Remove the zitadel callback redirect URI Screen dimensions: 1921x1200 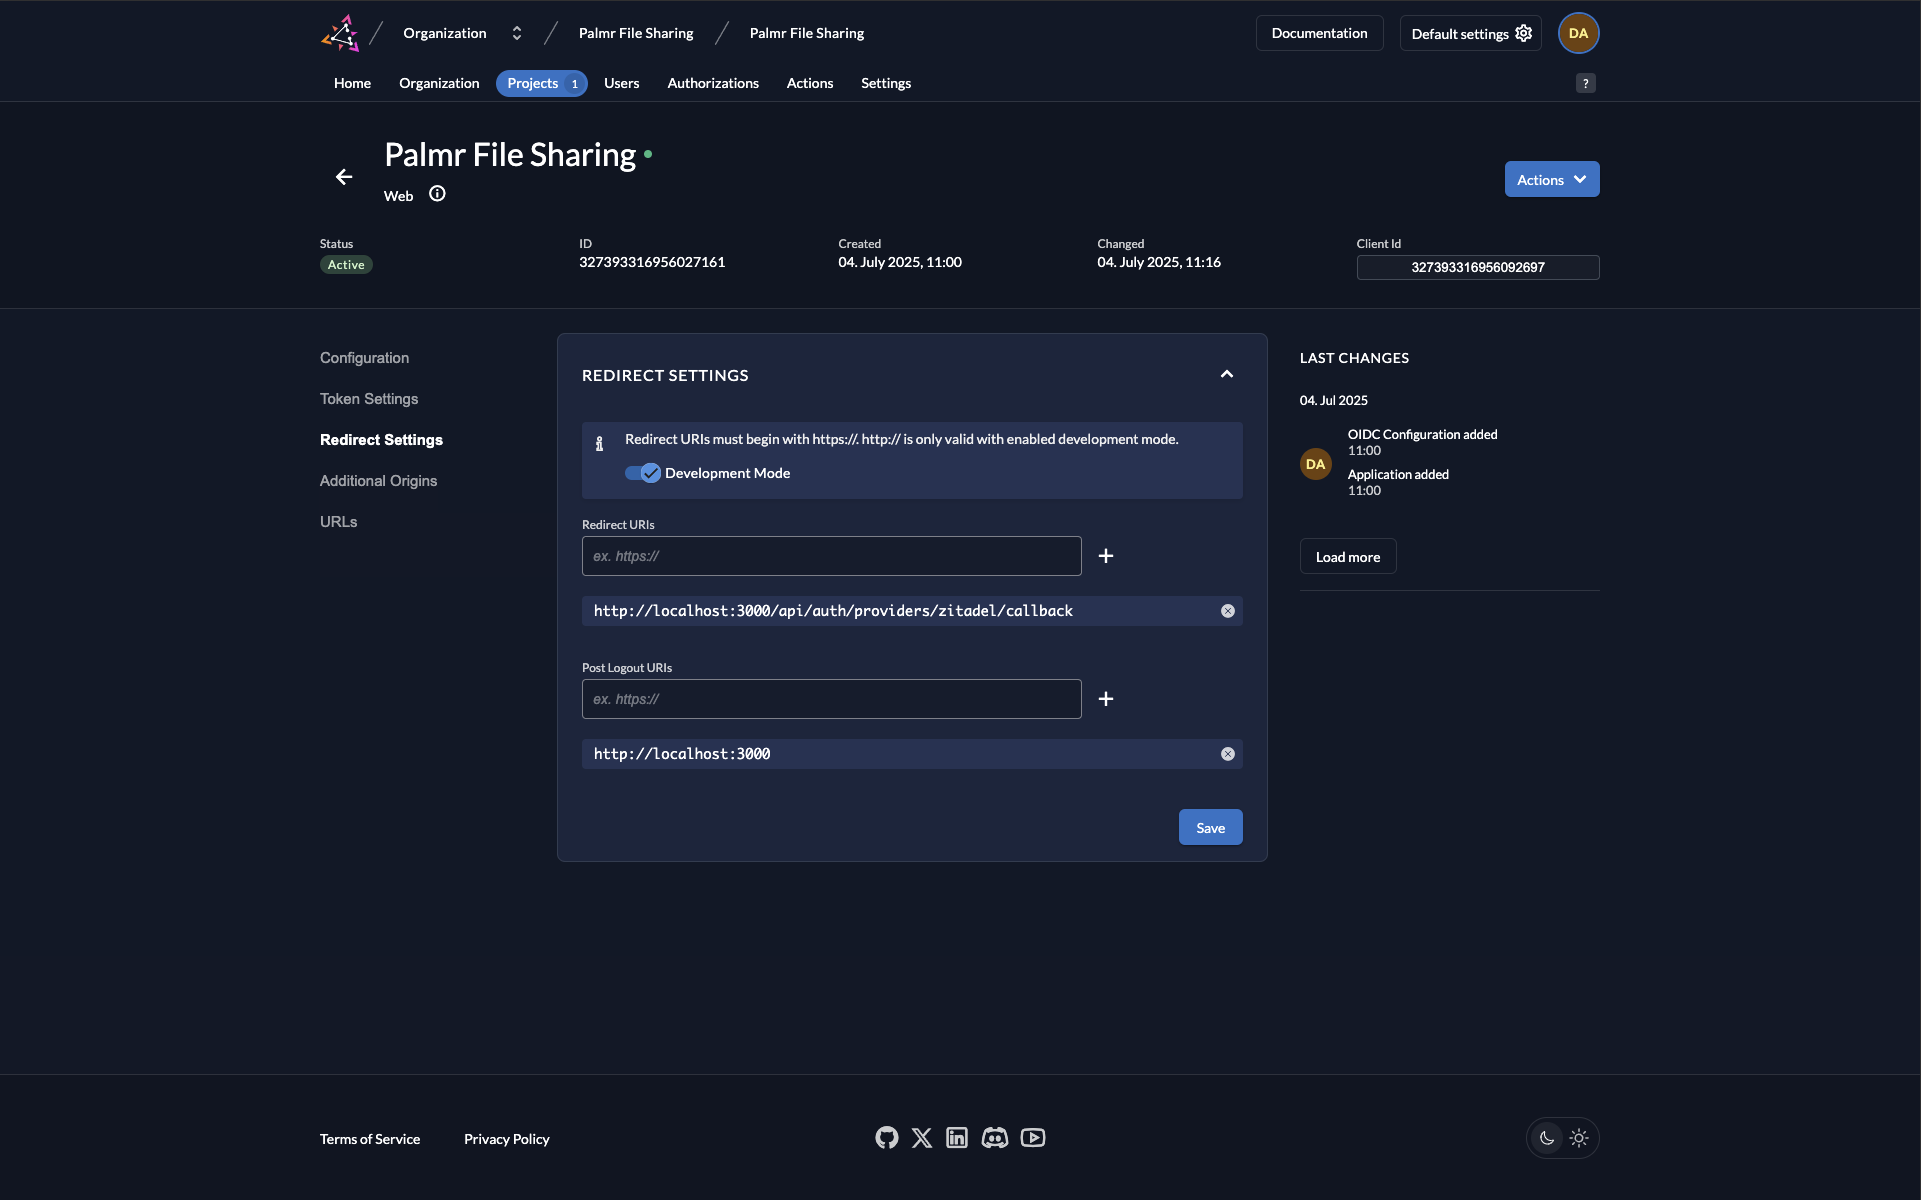click(x=1228, y=611)
